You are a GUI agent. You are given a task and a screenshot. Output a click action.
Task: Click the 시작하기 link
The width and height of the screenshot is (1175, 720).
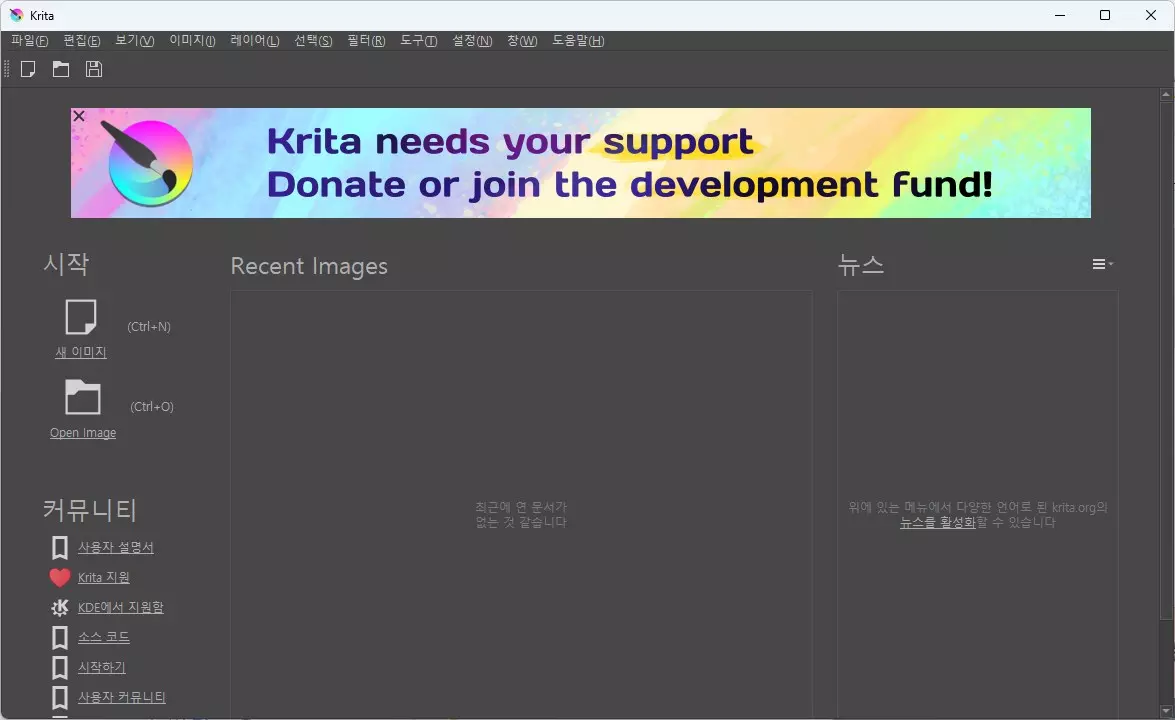(x=101, y=667)
